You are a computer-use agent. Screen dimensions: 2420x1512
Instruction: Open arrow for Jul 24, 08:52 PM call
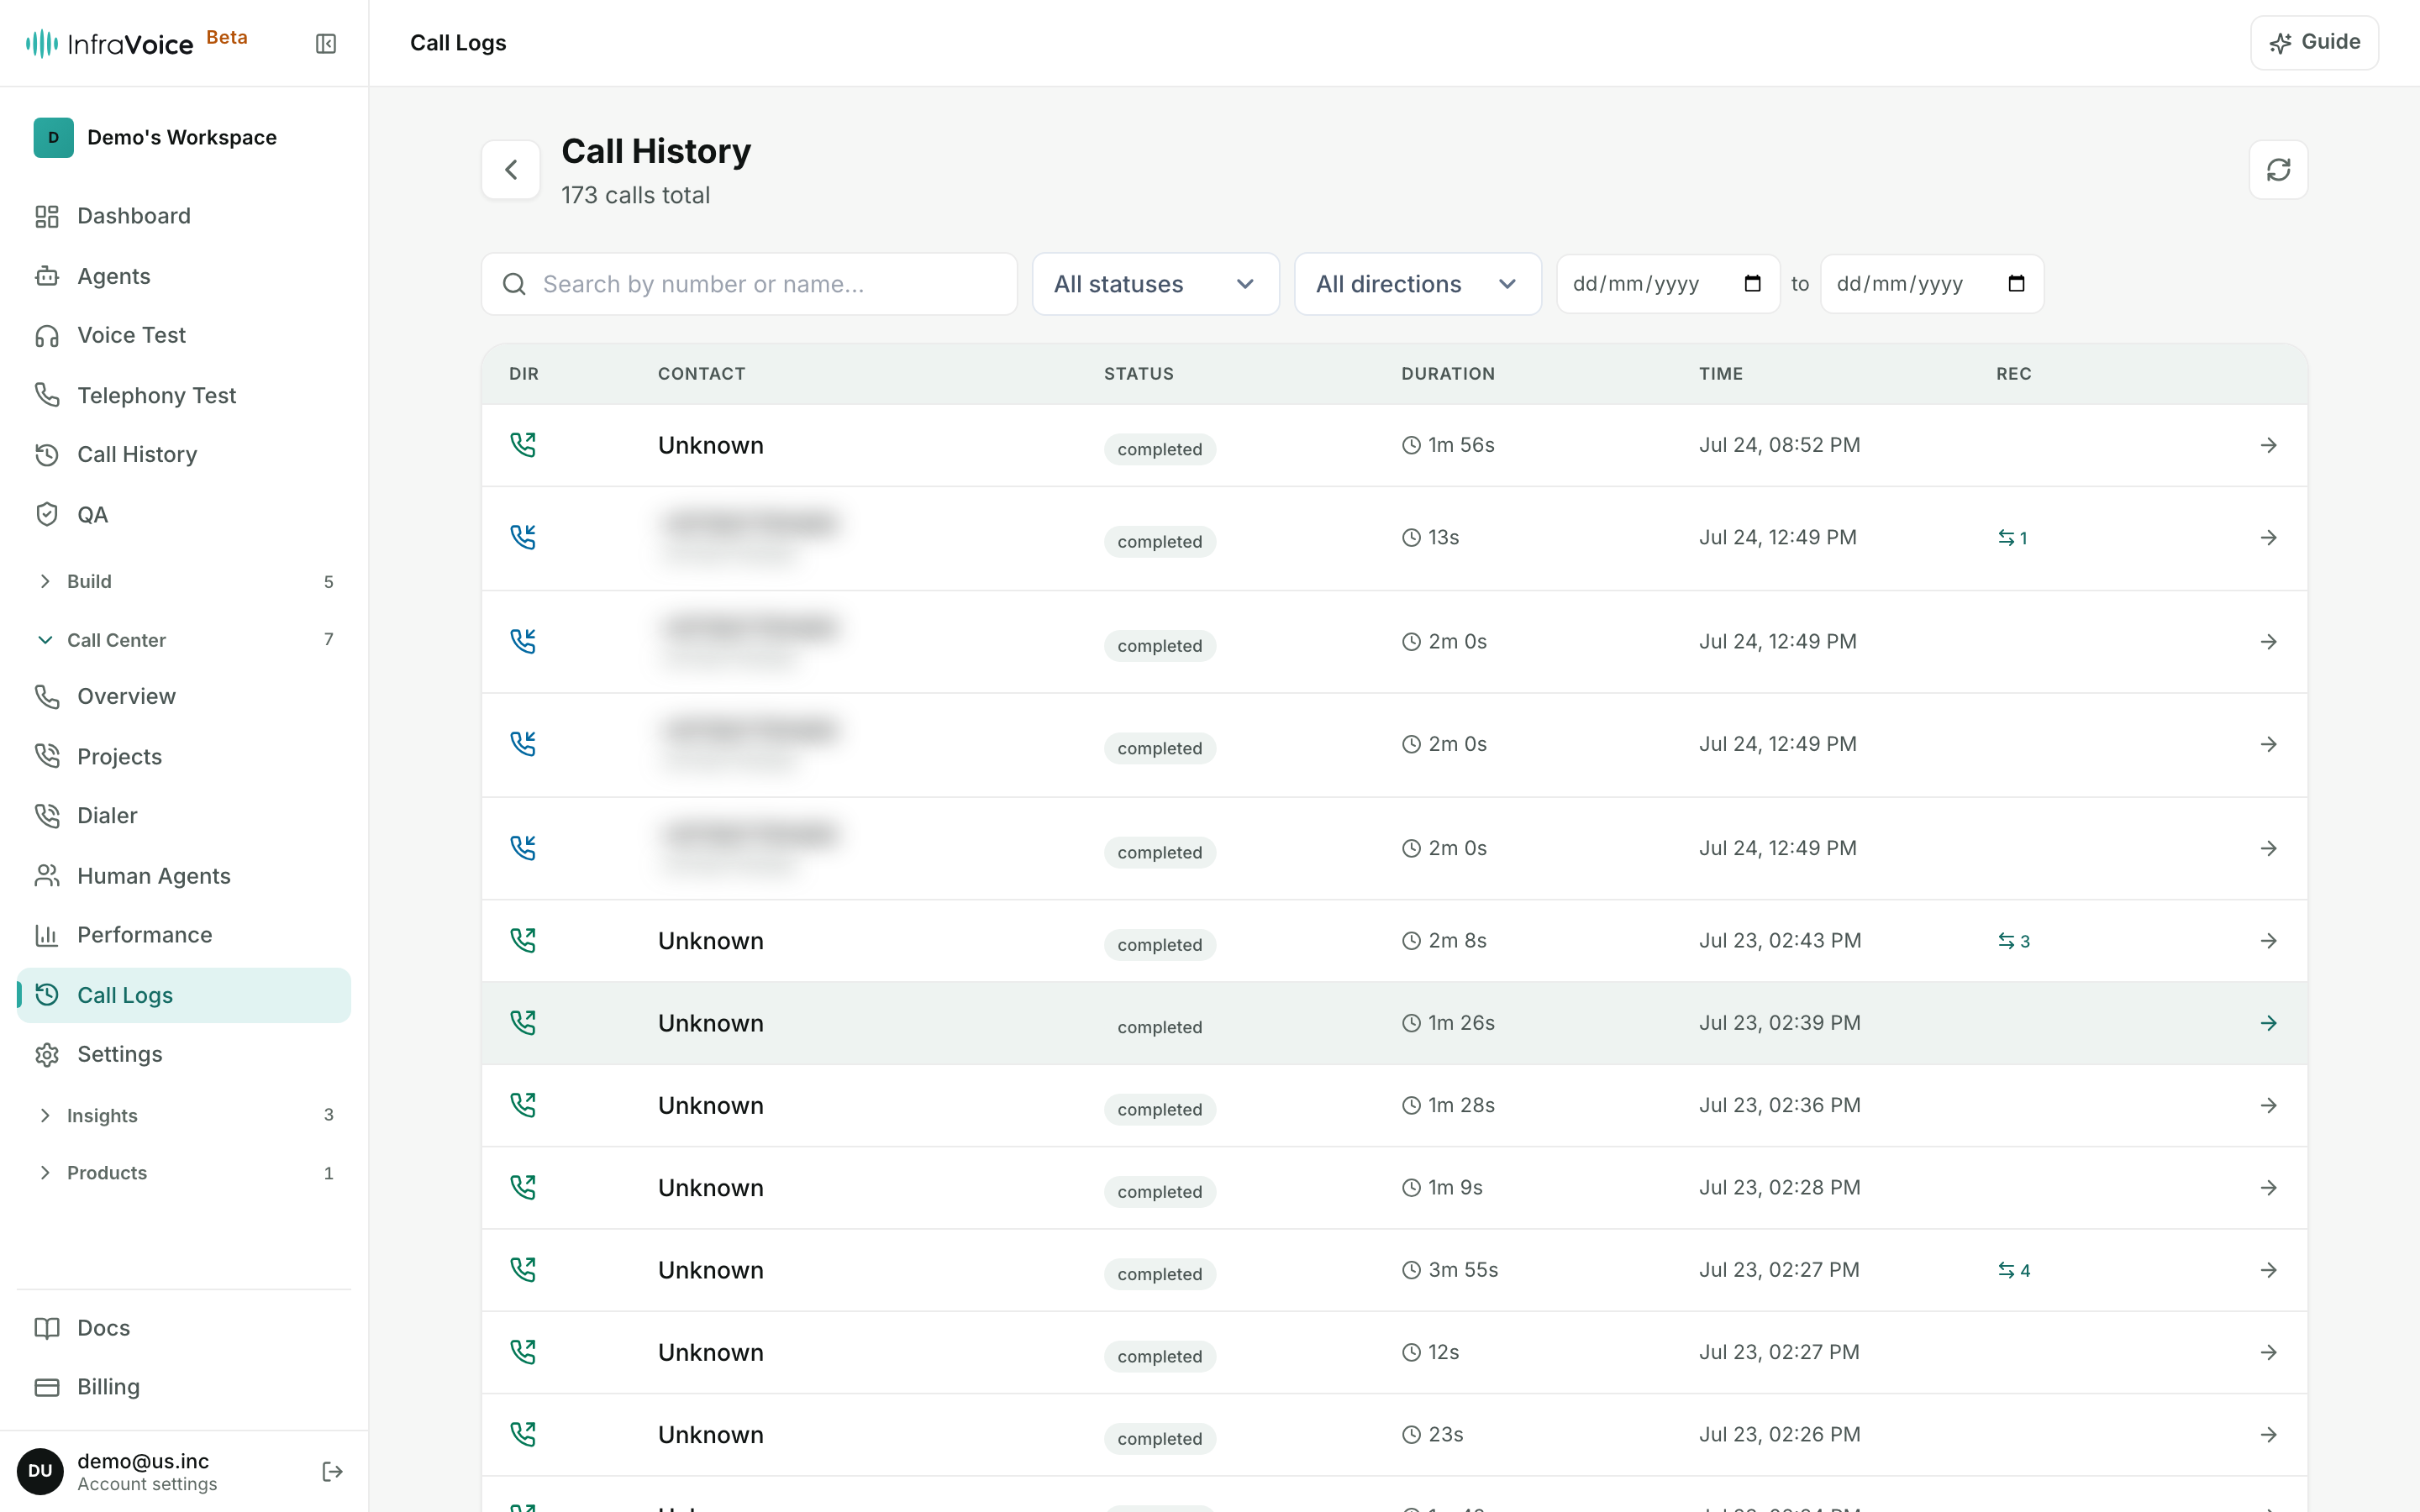point(2268,445)
